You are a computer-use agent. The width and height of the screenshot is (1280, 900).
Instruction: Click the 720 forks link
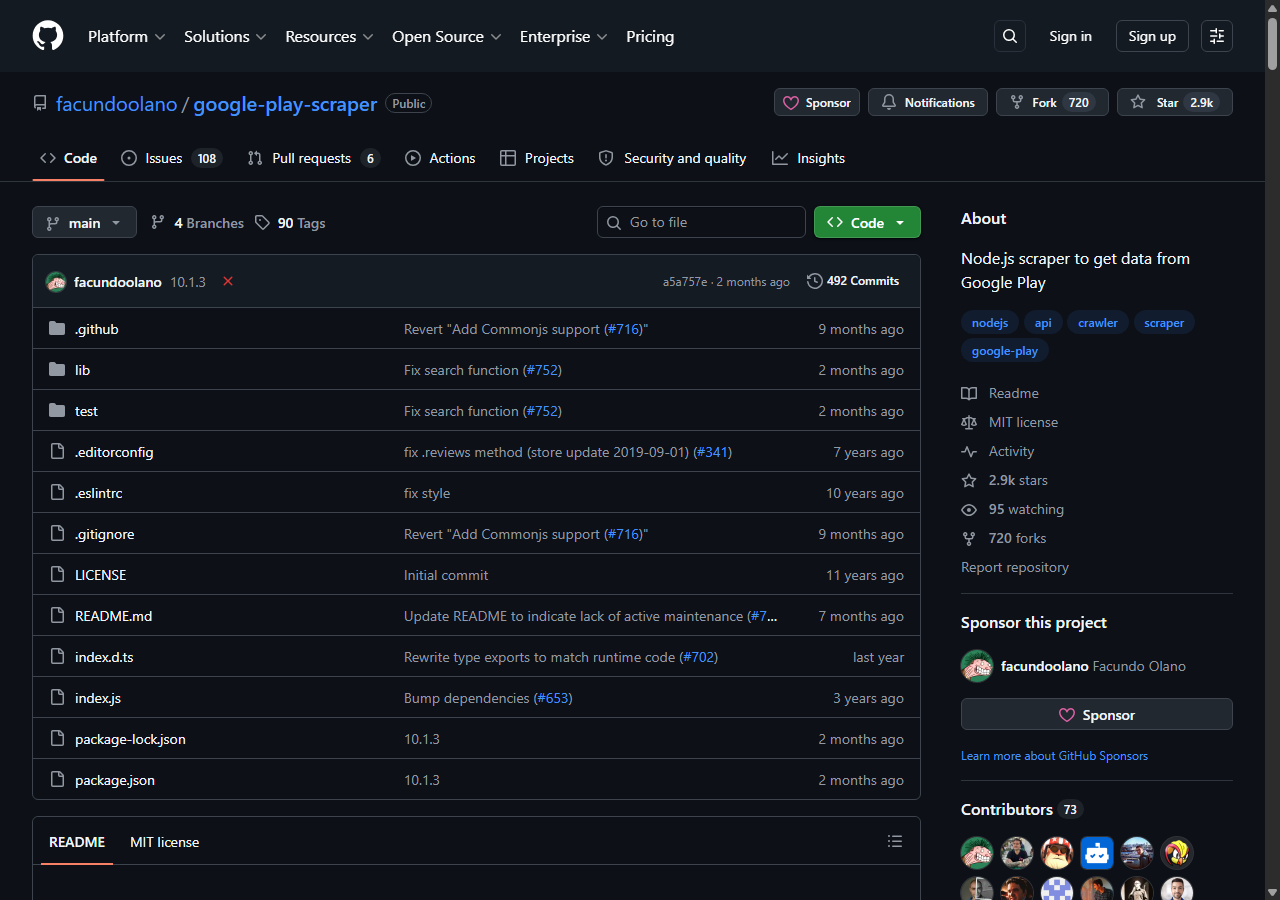tap(1004, 538)
